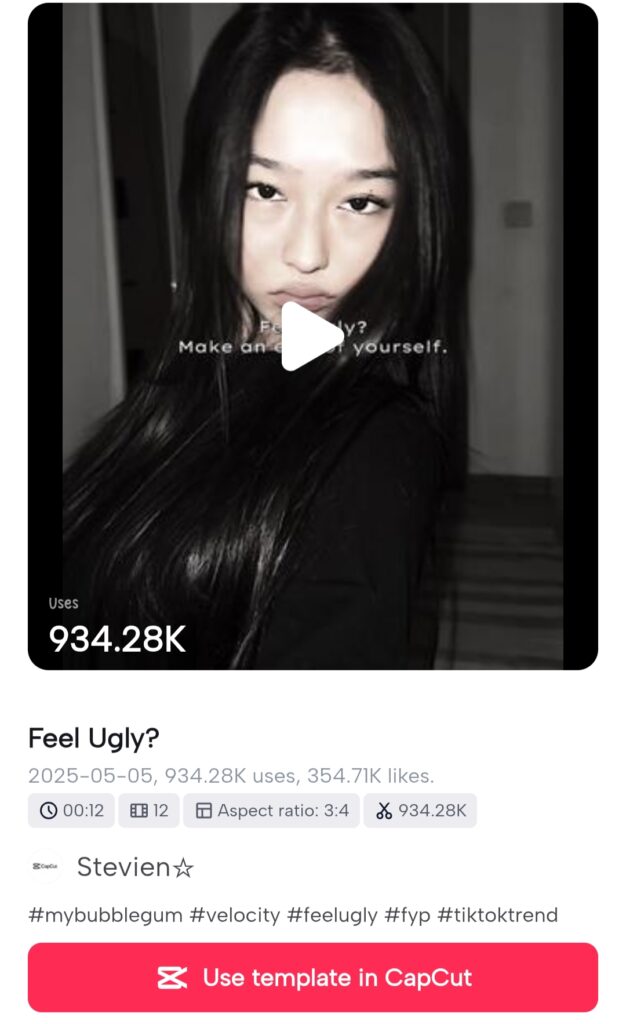The height and width of the screenshot is (1024, 626).
Task: Open the #velocity hashtag
Action: pos(234,915)
